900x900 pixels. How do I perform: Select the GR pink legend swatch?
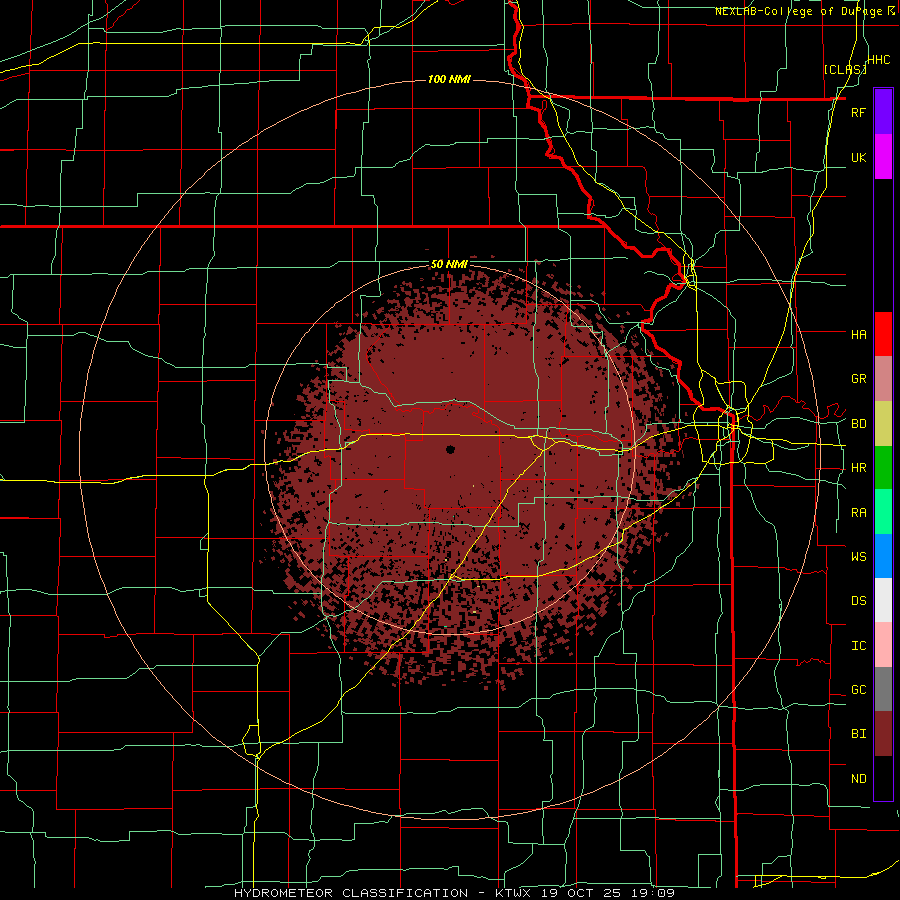(x=883, y=379)
